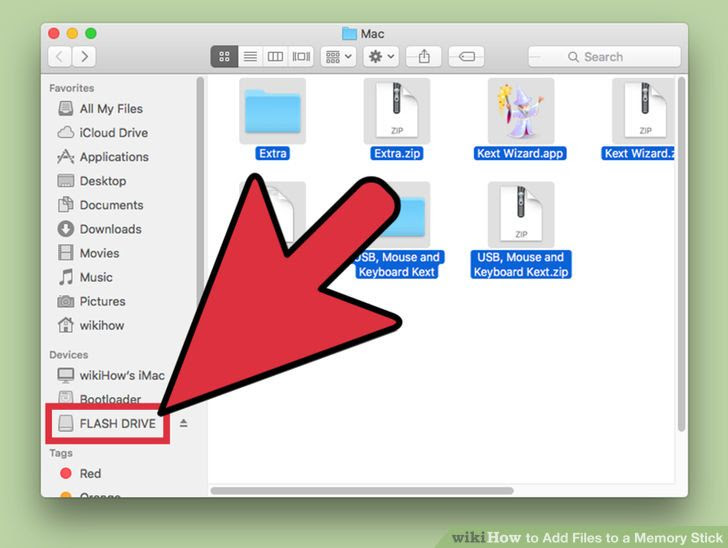Click USB, Mouse and Keyboard Kext folder label
Image resolution: width=728 pixels, height=548 pixels.
[397, 265]
